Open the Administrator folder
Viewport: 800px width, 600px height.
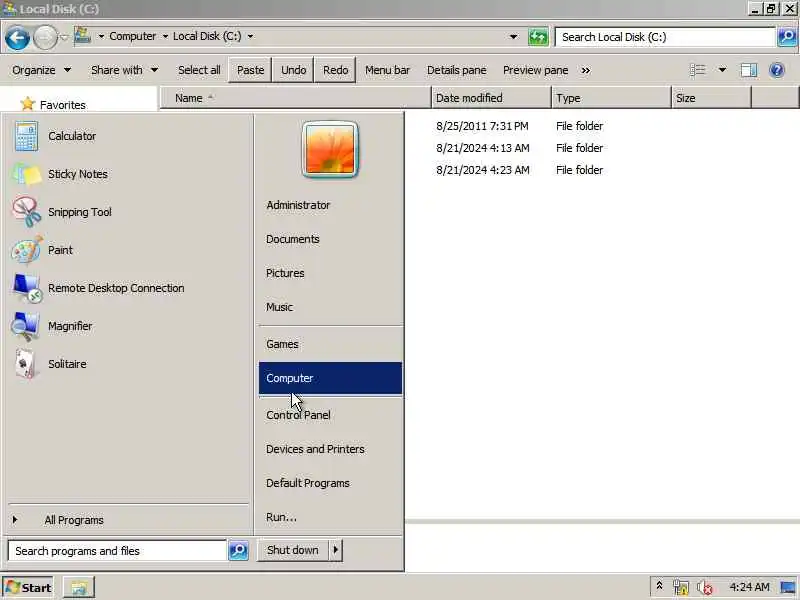(330, 205)
